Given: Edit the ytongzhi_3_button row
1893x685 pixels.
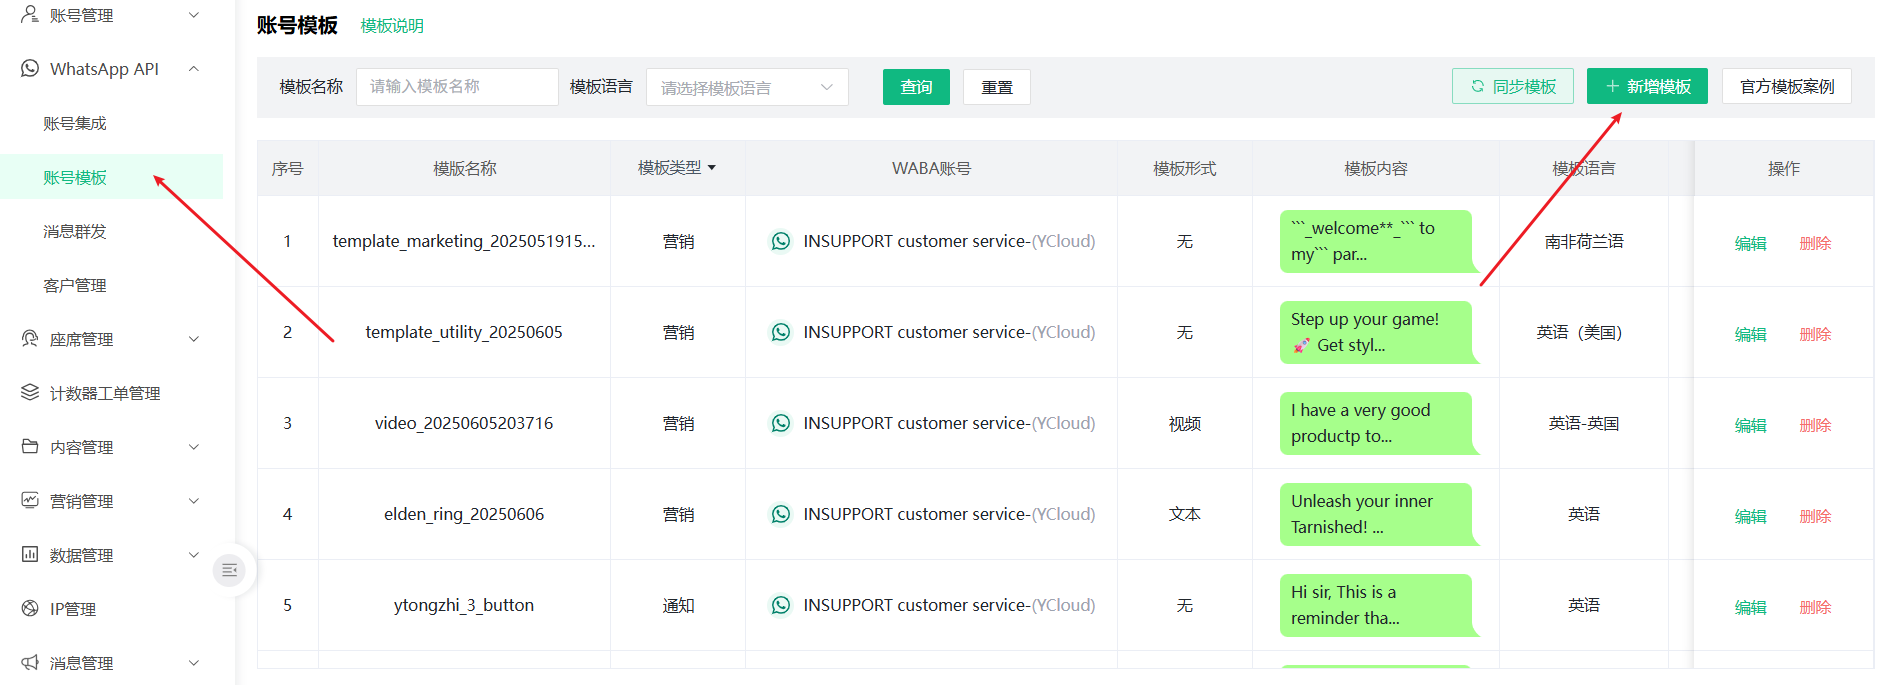Looking at the screenshot, I should (x=1750, y=607).
